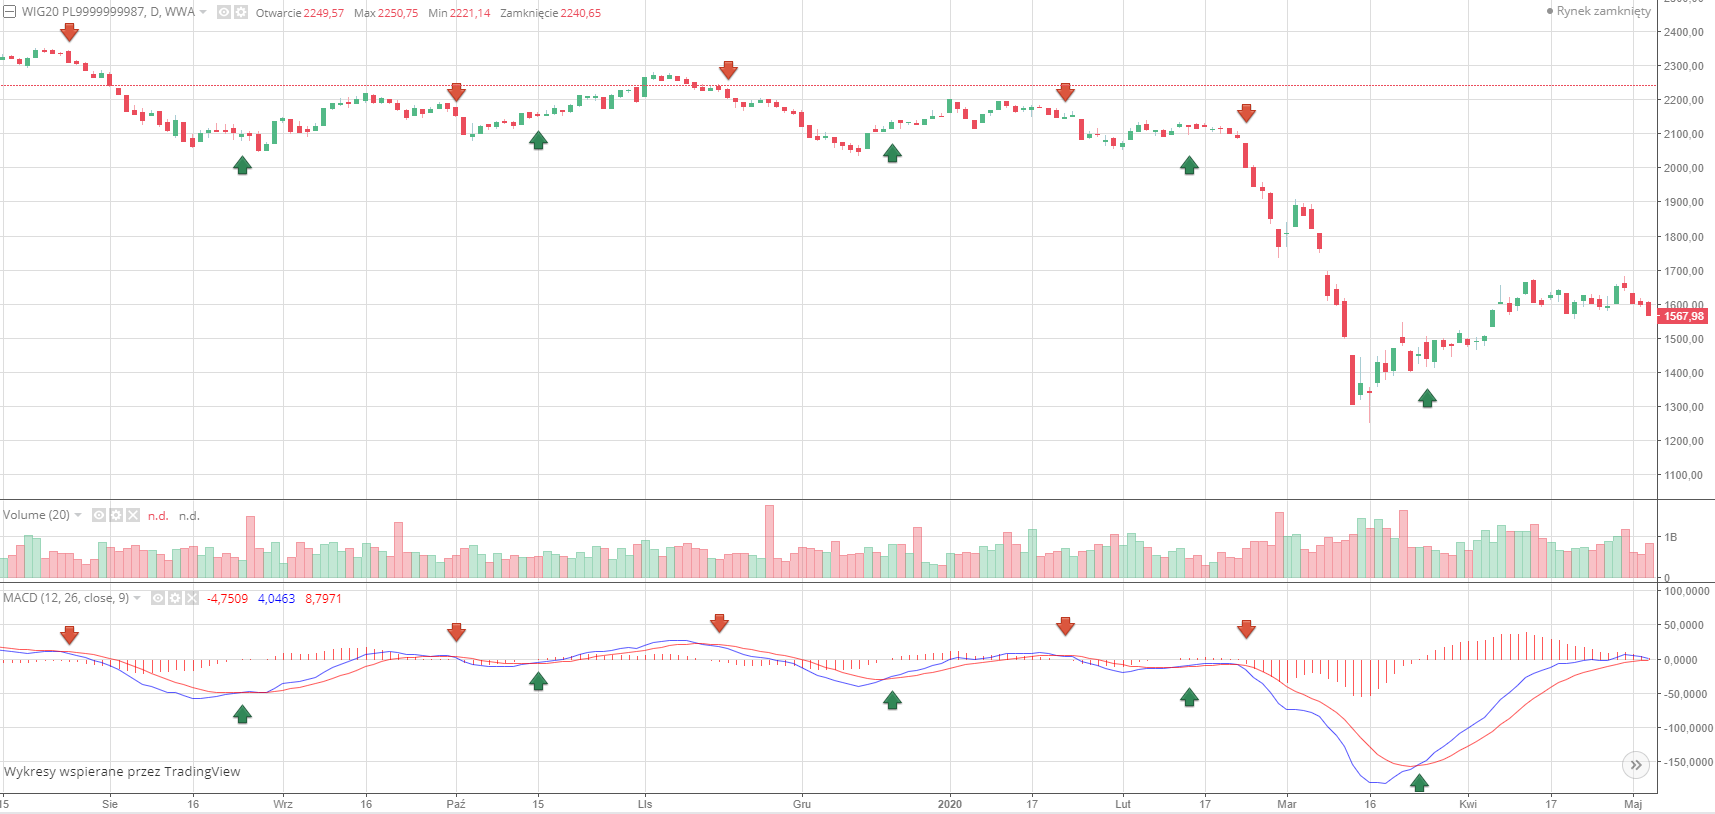This screenshot has height=814, width=1715.
Task: Click the 'Lis' month on time axis
Action: coord(645,804)
